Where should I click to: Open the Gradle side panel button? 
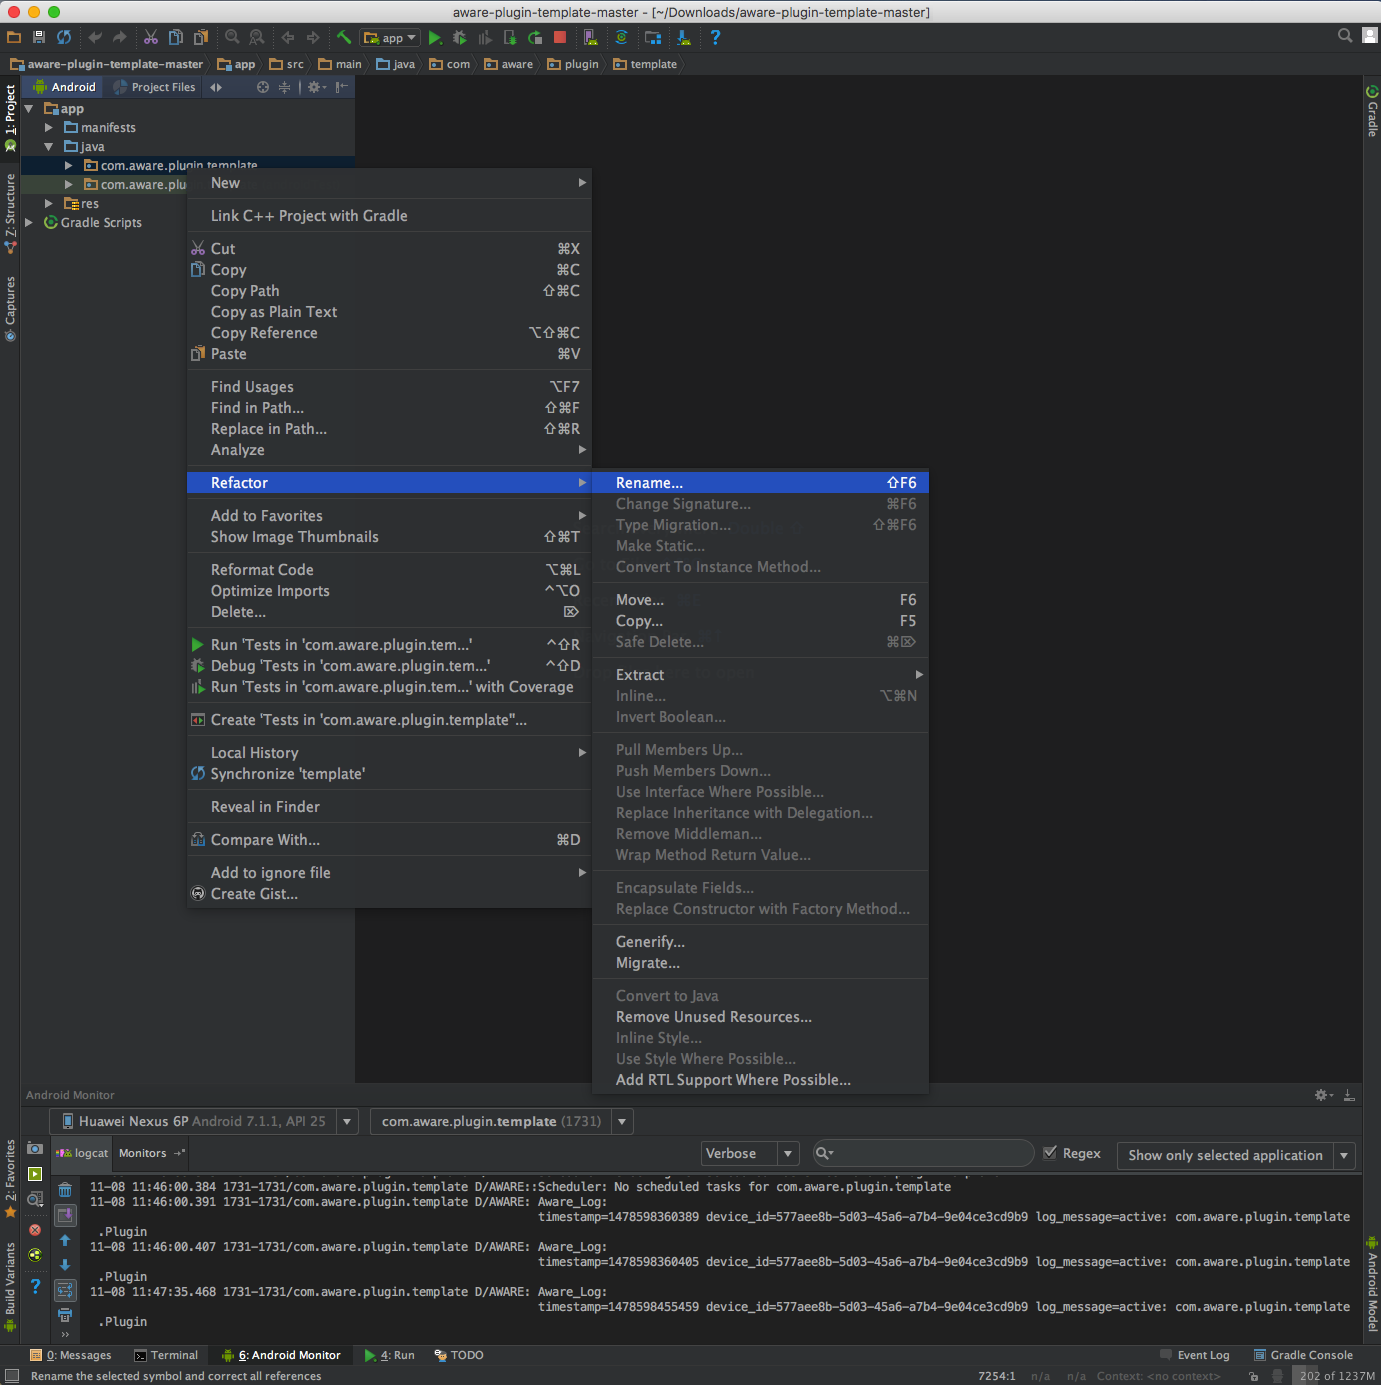tap(1372, 111)
